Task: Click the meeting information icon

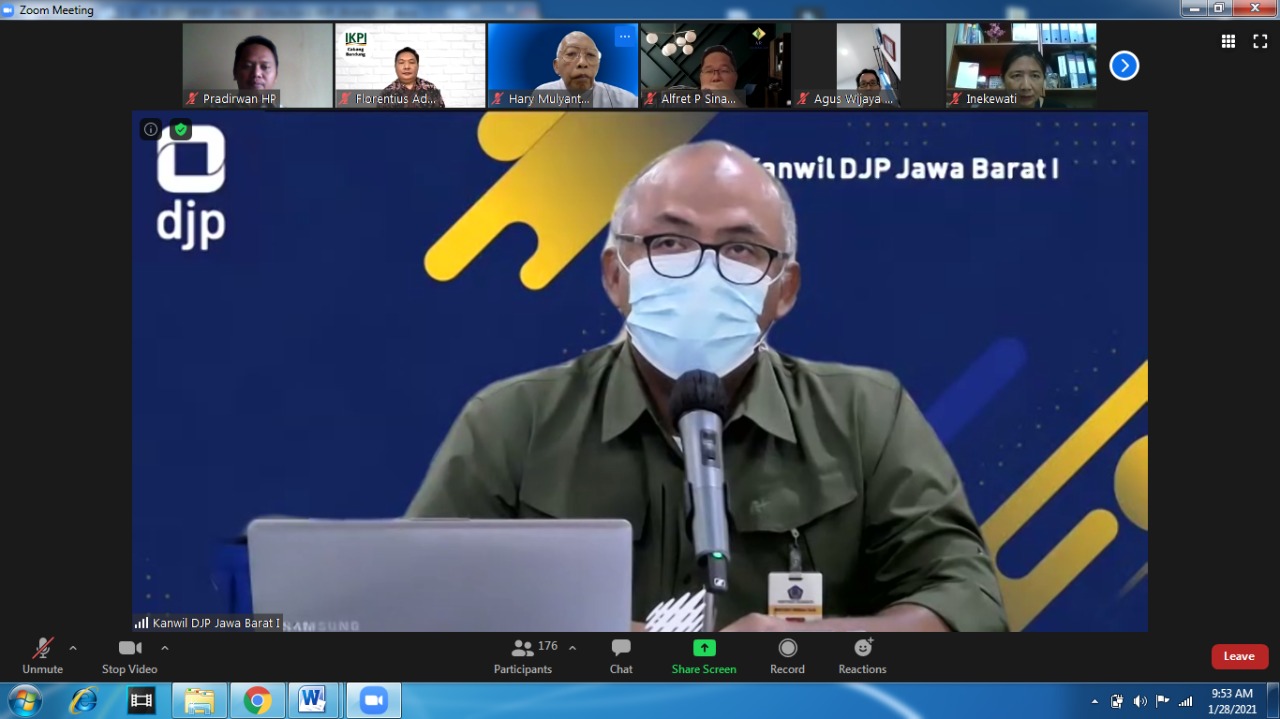Action: pyautogui.click(x=151, y=129)
